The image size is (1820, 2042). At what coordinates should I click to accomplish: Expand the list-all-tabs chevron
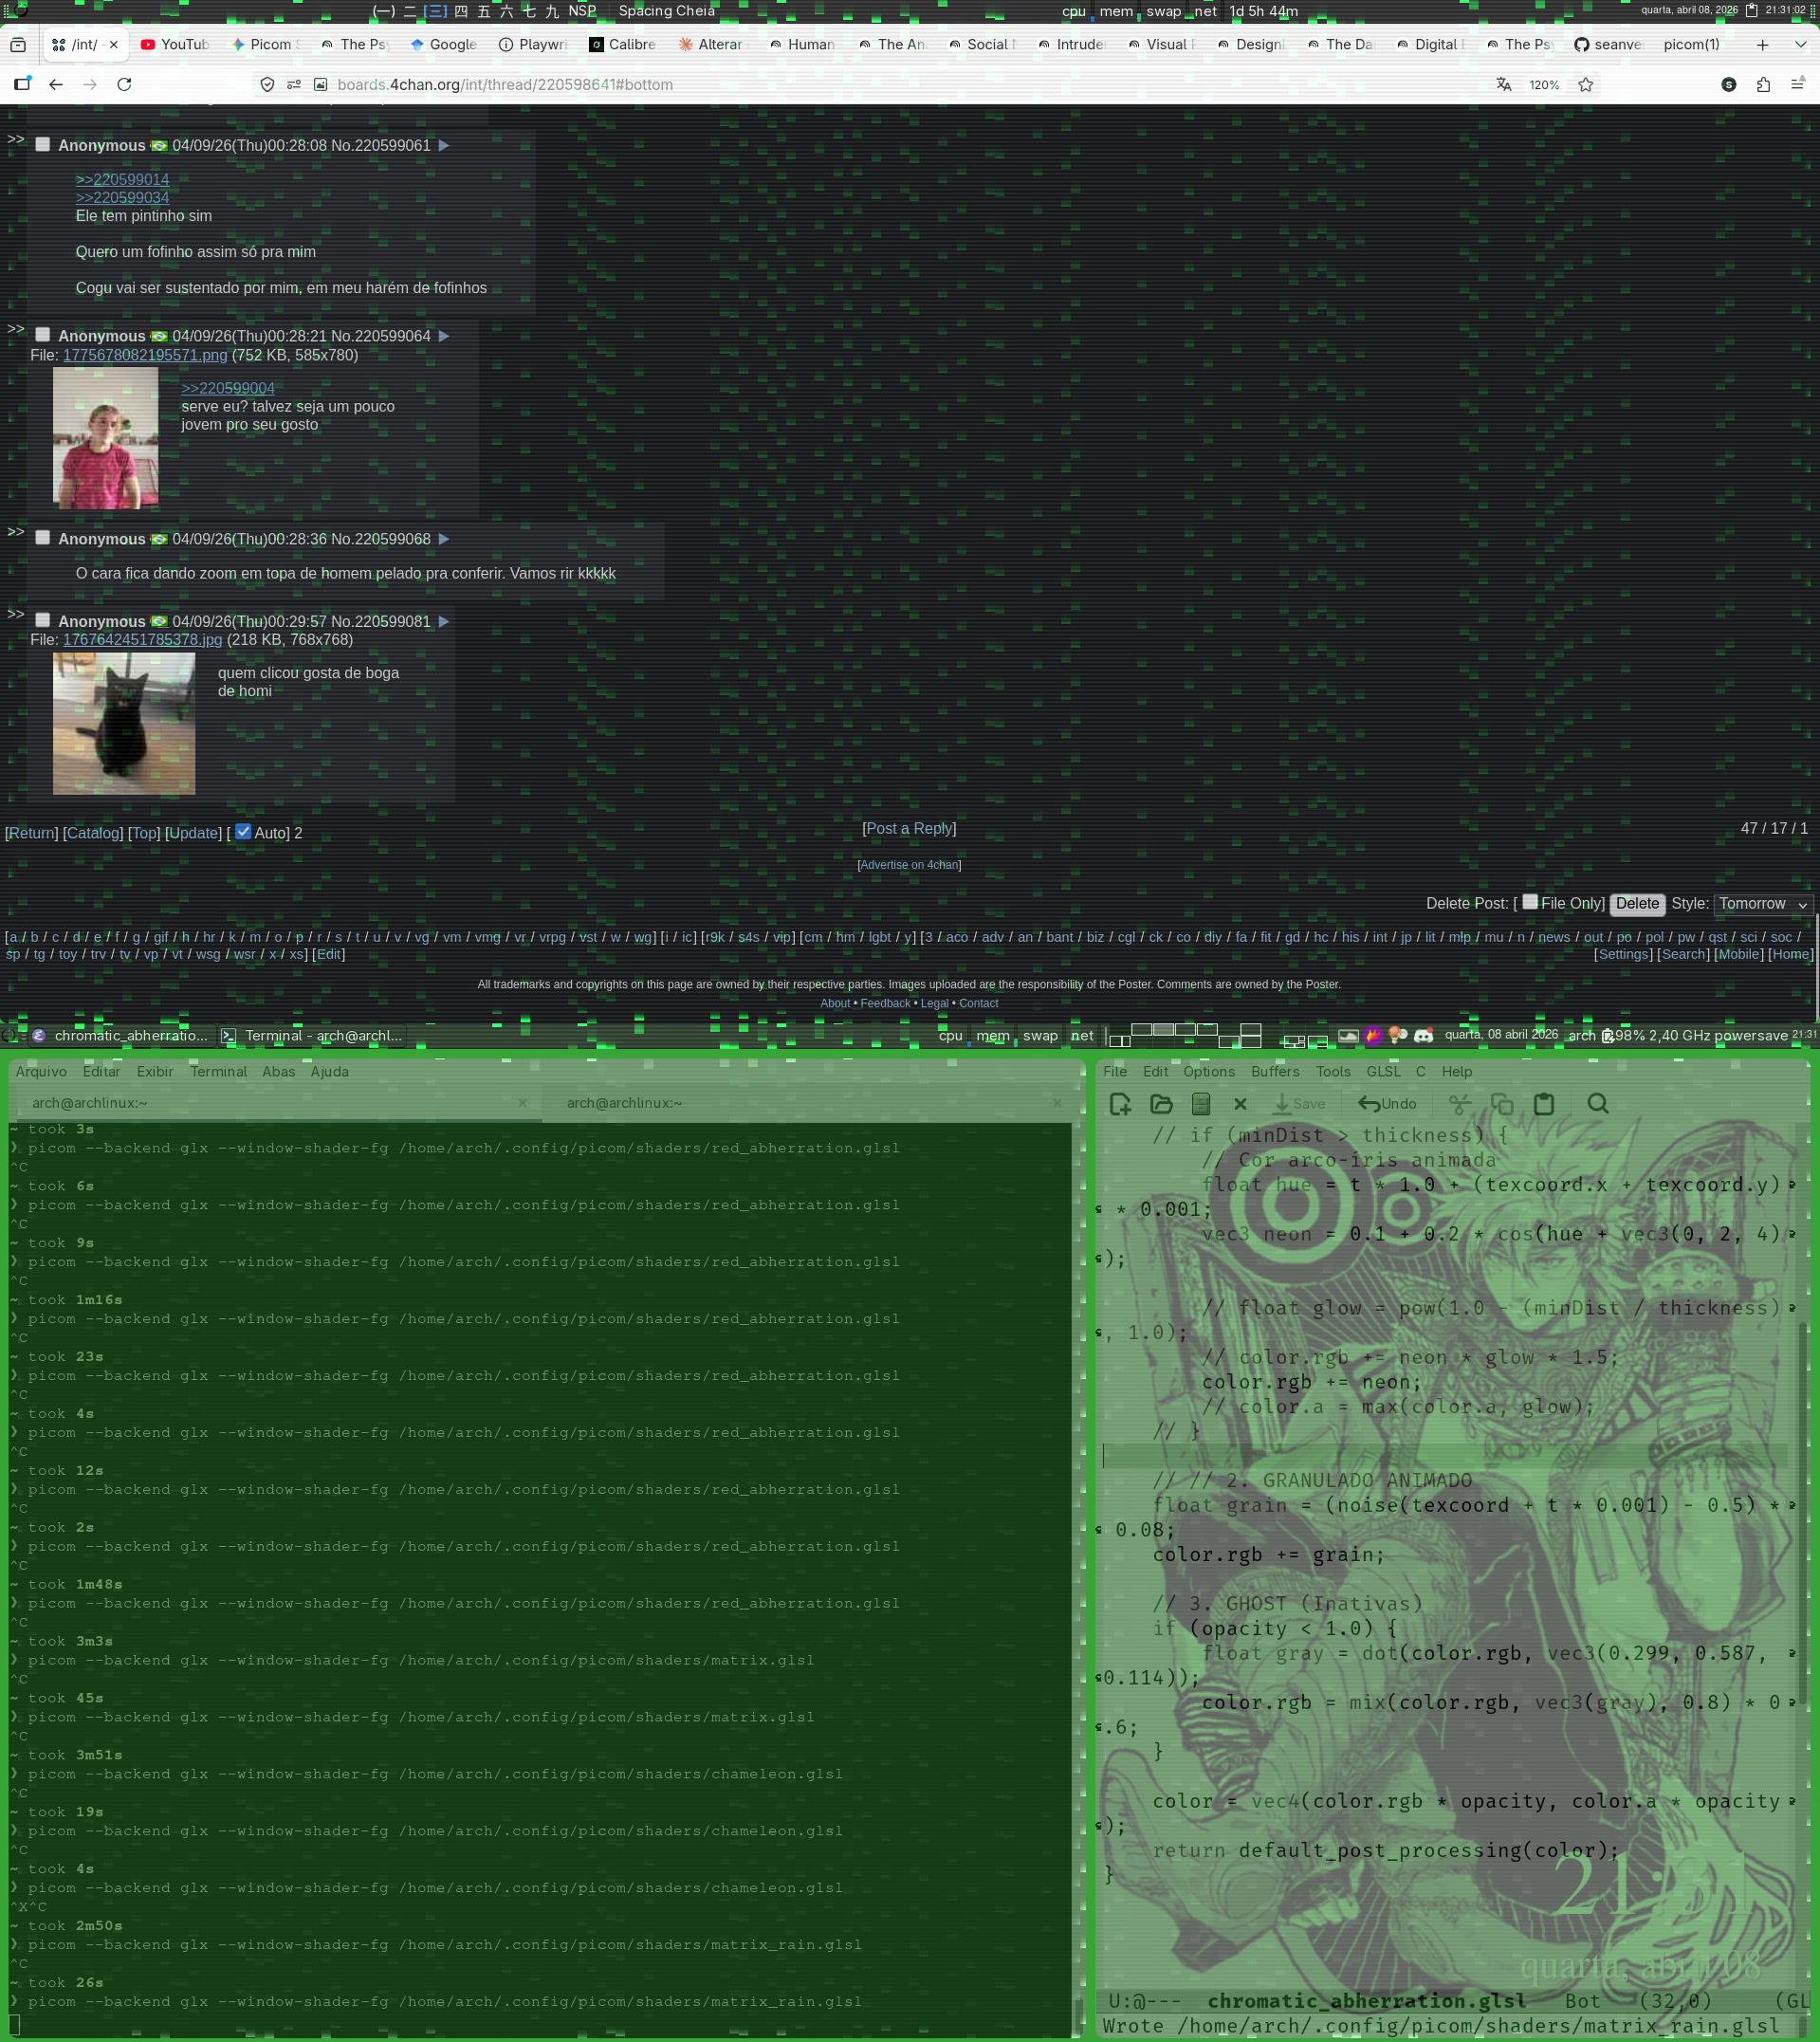pyautogui.click(x=1801, y=45)
